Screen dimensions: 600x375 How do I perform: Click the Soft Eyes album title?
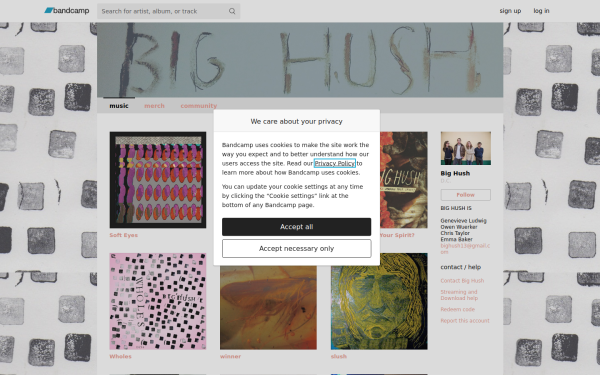(x=124, y=235)
